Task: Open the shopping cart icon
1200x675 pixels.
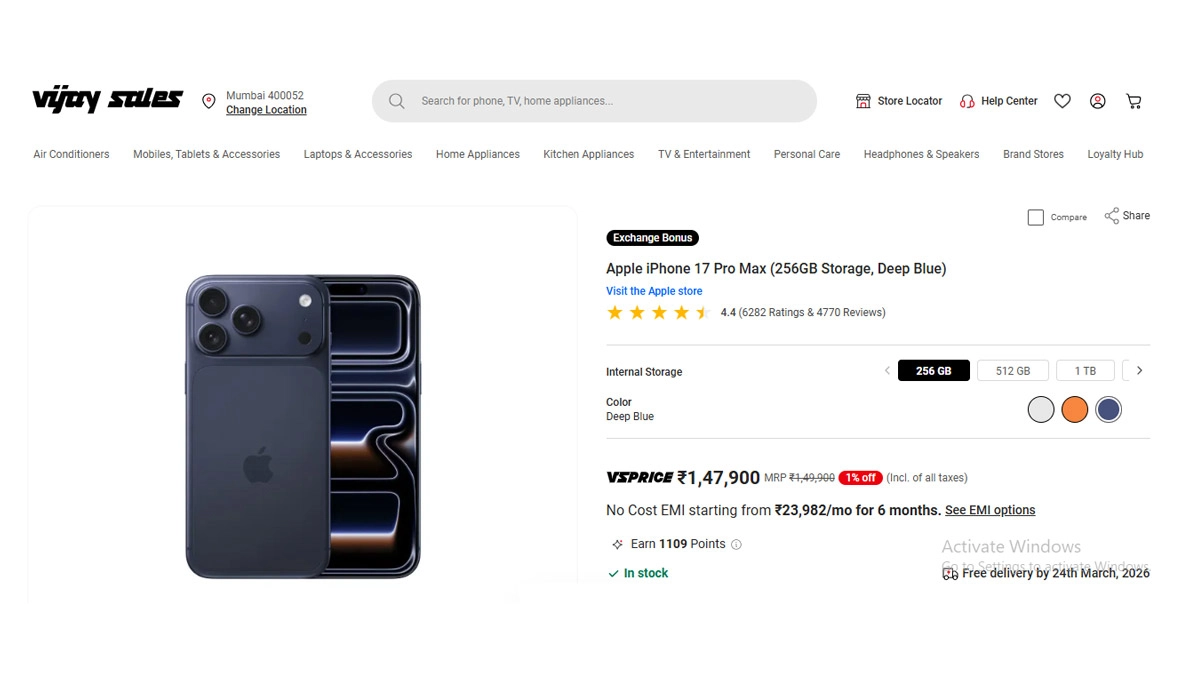Action: (x=1133, y=101)
